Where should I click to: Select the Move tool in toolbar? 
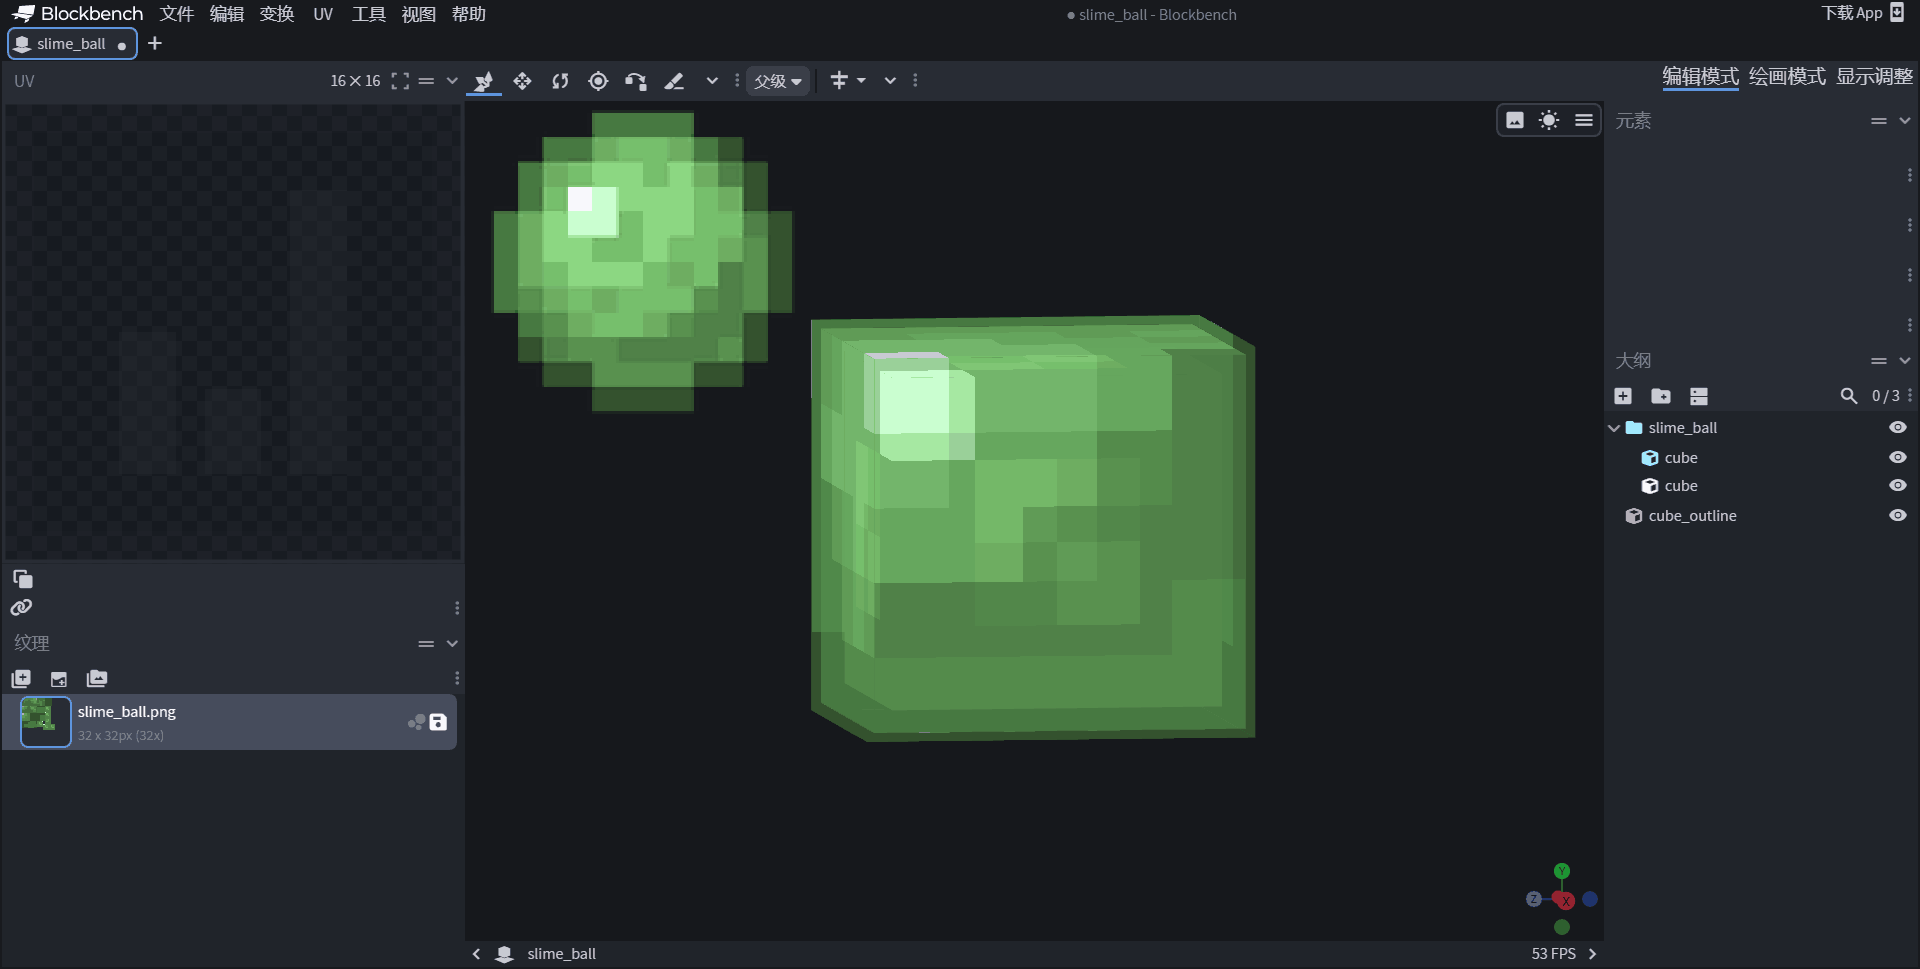(522, 81)
